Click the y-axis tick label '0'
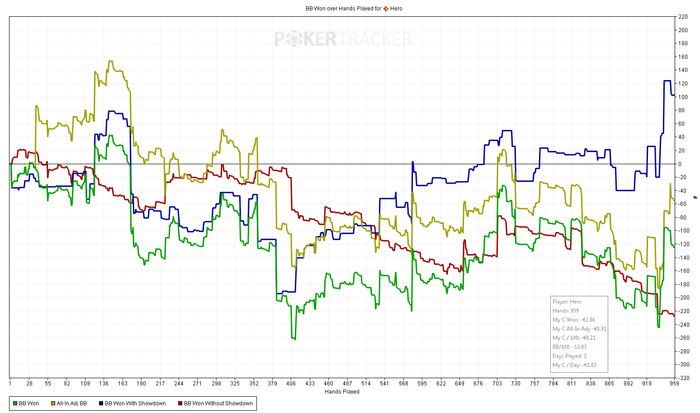 coord(680,164)
